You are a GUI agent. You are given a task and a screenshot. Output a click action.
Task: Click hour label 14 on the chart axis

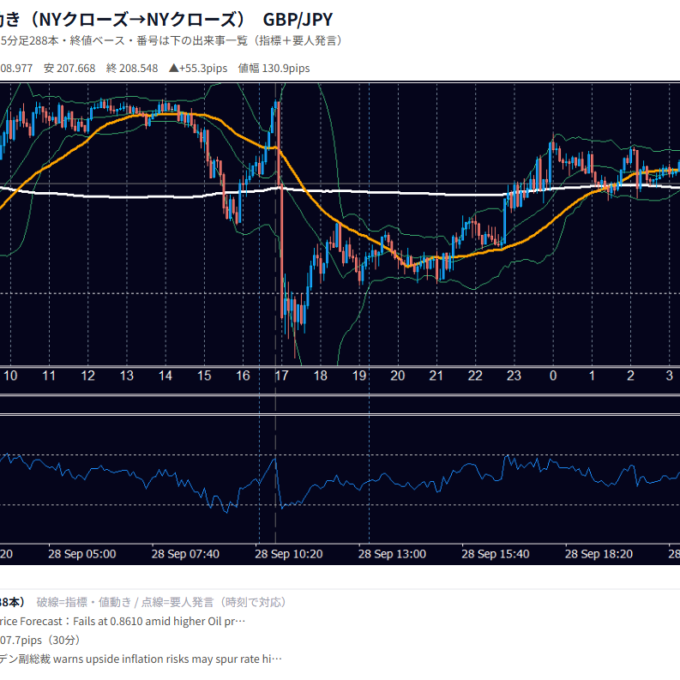[x=165, y=376]
